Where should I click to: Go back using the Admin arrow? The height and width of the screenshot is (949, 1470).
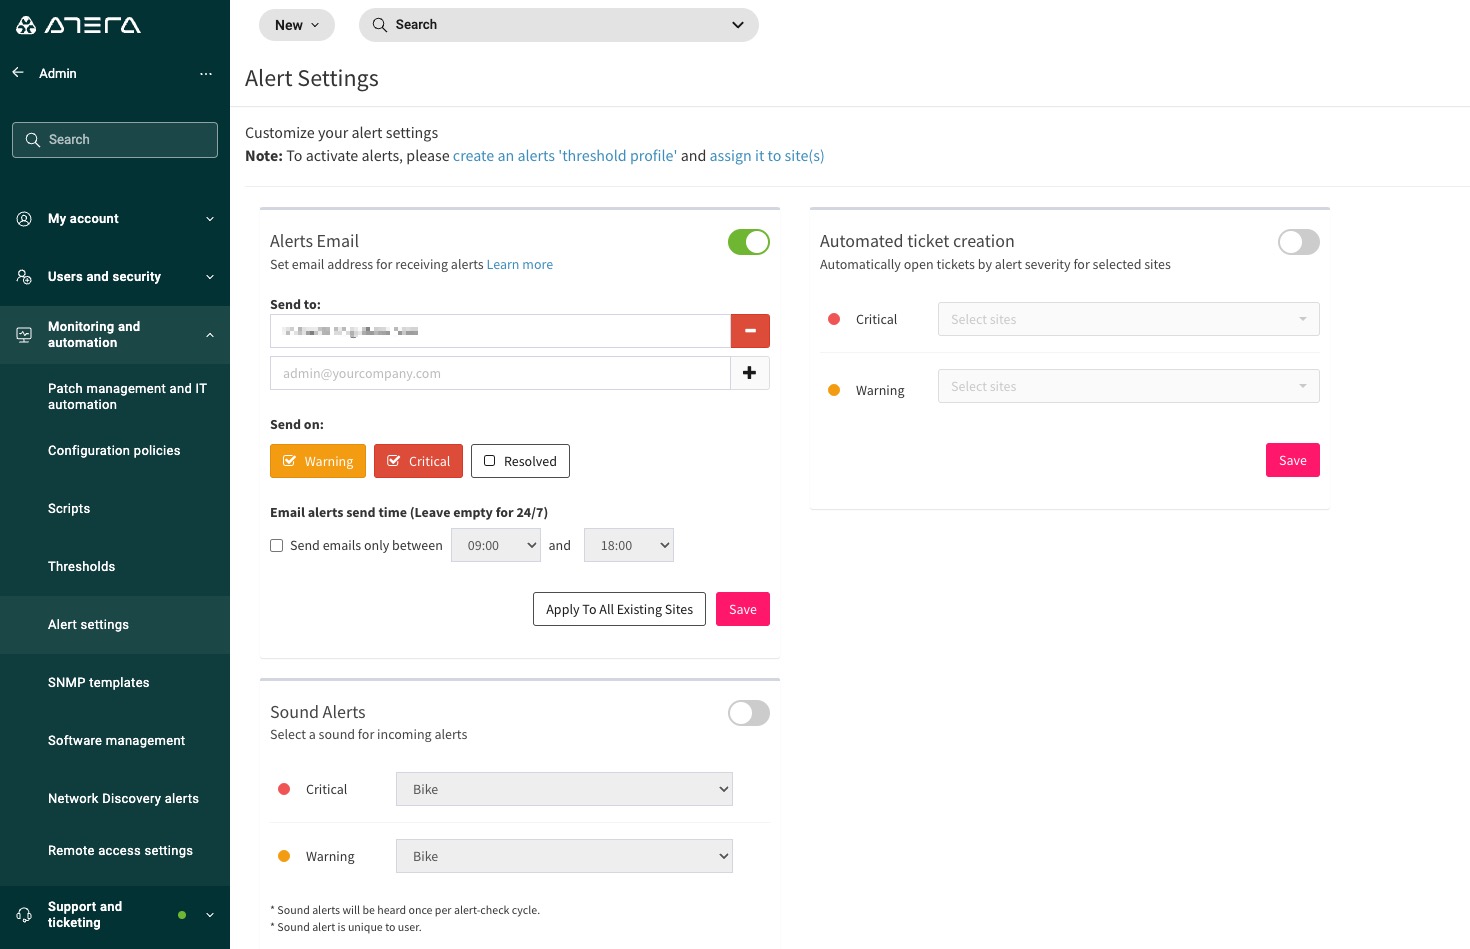[x=18, y=73]
